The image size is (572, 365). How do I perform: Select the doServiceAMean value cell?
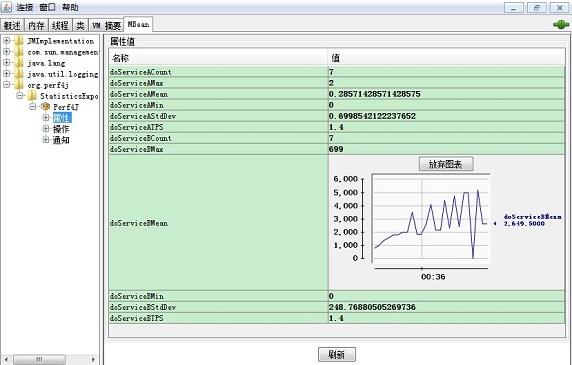tap(446, 94)
